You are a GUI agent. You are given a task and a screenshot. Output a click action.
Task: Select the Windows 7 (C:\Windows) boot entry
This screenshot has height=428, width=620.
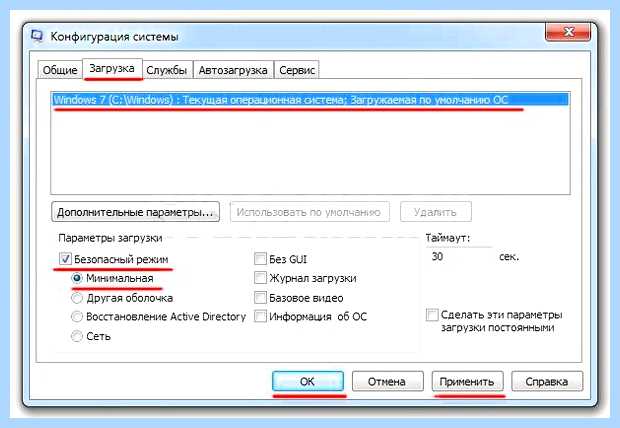pos(310,100)
